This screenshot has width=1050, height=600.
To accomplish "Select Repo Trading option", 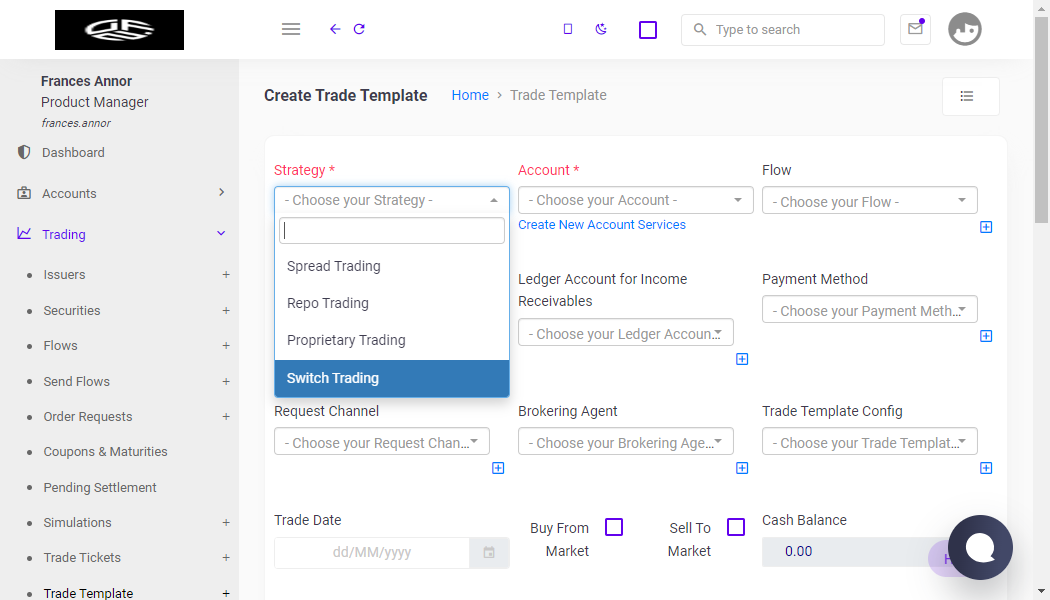I will coord(392,303).
